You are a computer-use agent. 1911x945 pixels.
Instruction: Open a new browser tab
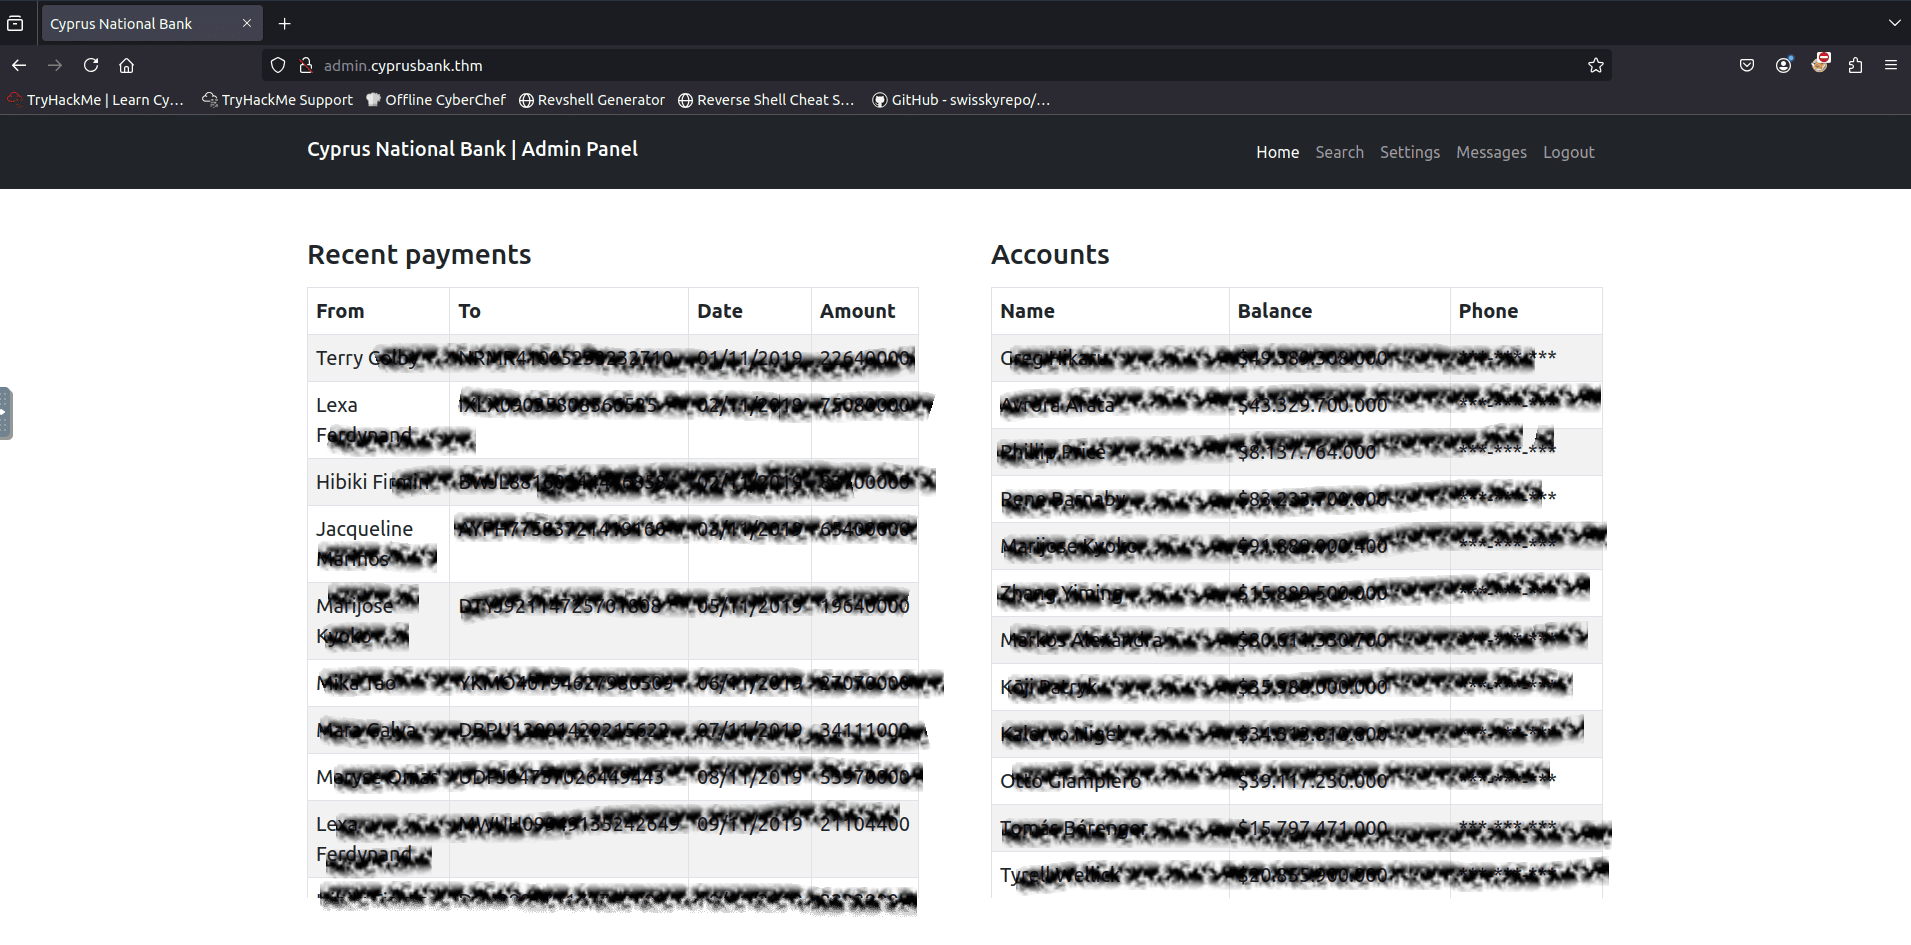pyautogui.click(x=285, y=23)
